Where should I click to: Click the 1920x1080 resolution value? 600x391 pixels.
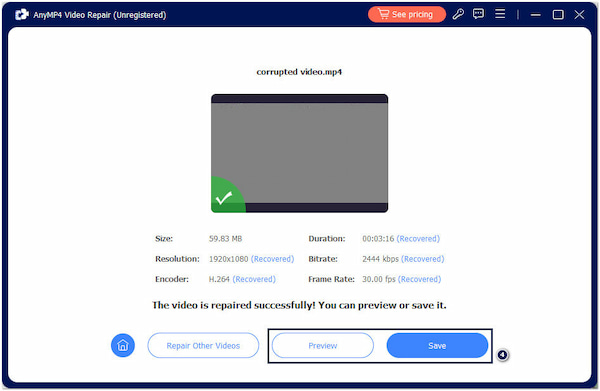[x=228, y=259]
